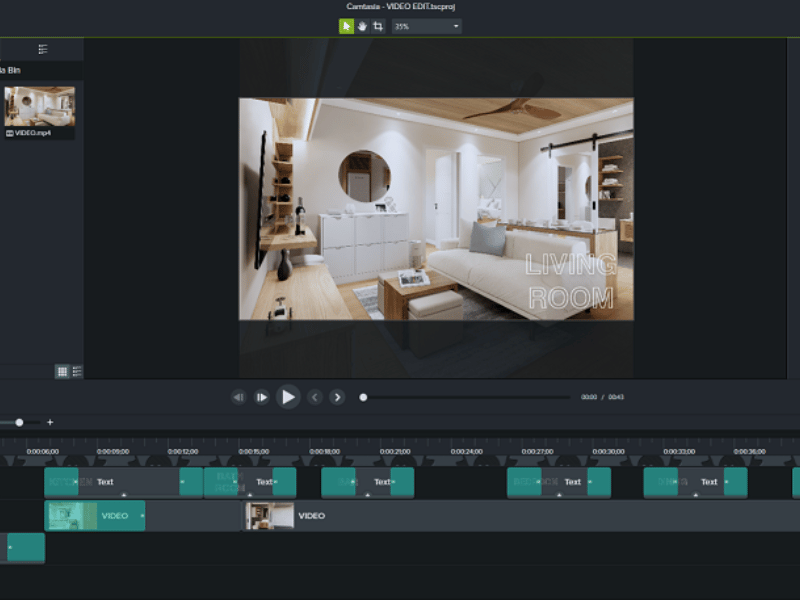Zoom in the timeline with plus button

tap(50, 422)
